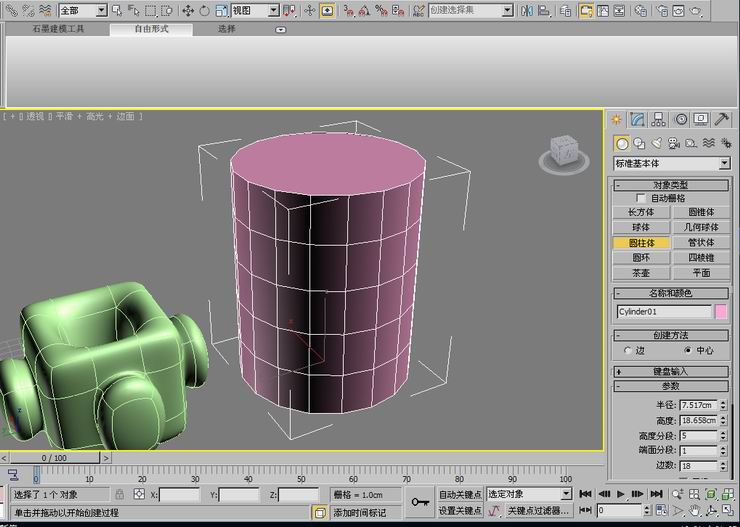Open the 全部 selection filter dropdown

82,10
